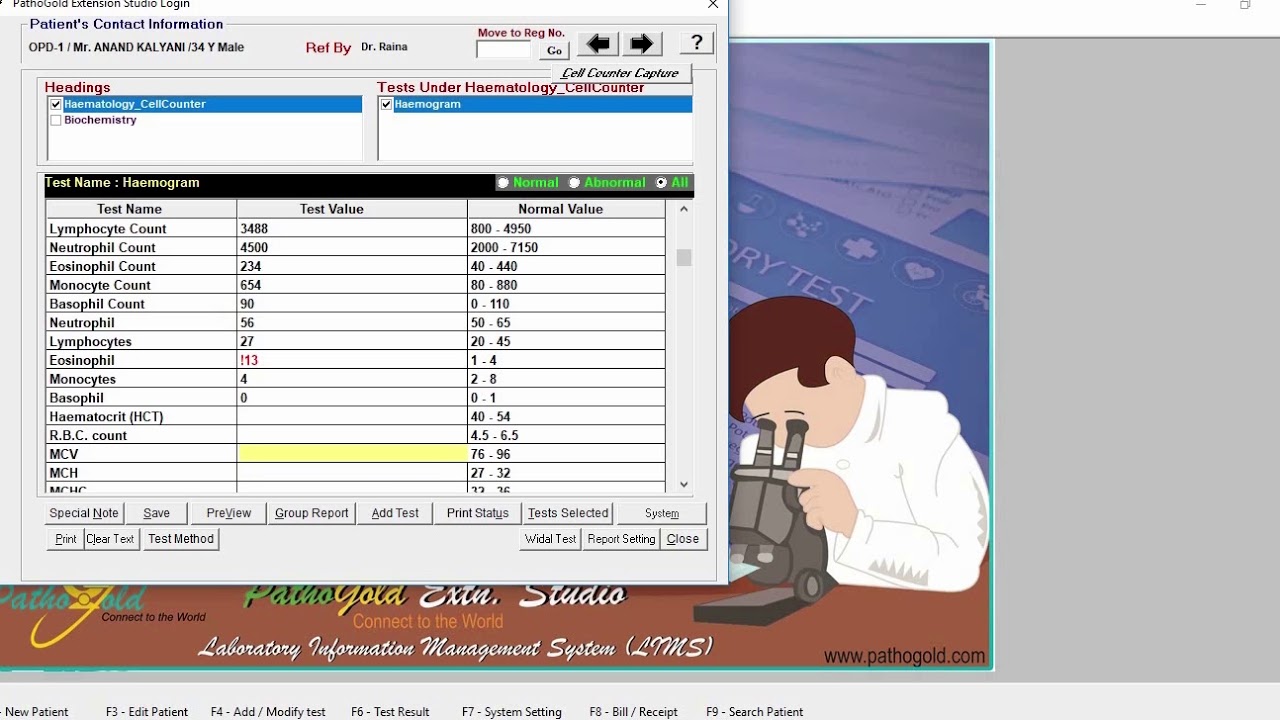
Task: Click the F6 - Test Result shortcut
Action: pyautogui.click(x=390, y=712)
